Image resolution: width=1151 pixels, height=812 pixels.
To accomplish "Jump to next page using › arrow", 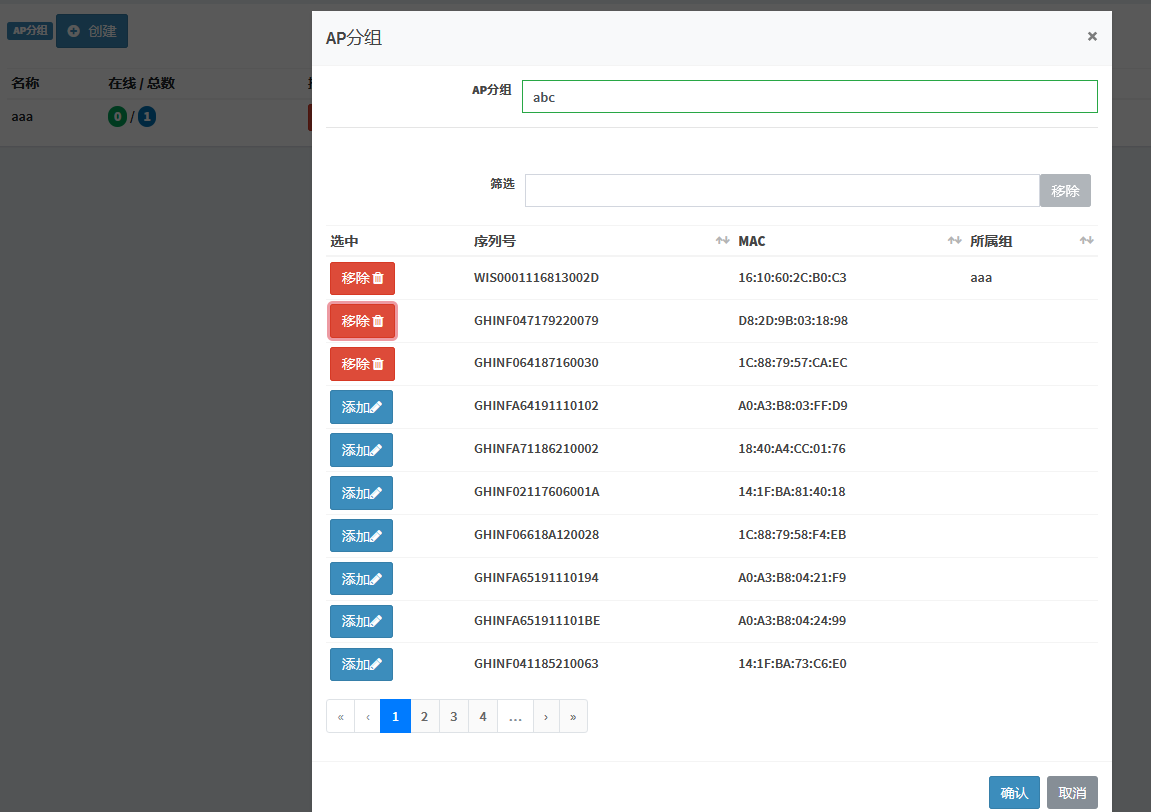I will tap(545, 716).
